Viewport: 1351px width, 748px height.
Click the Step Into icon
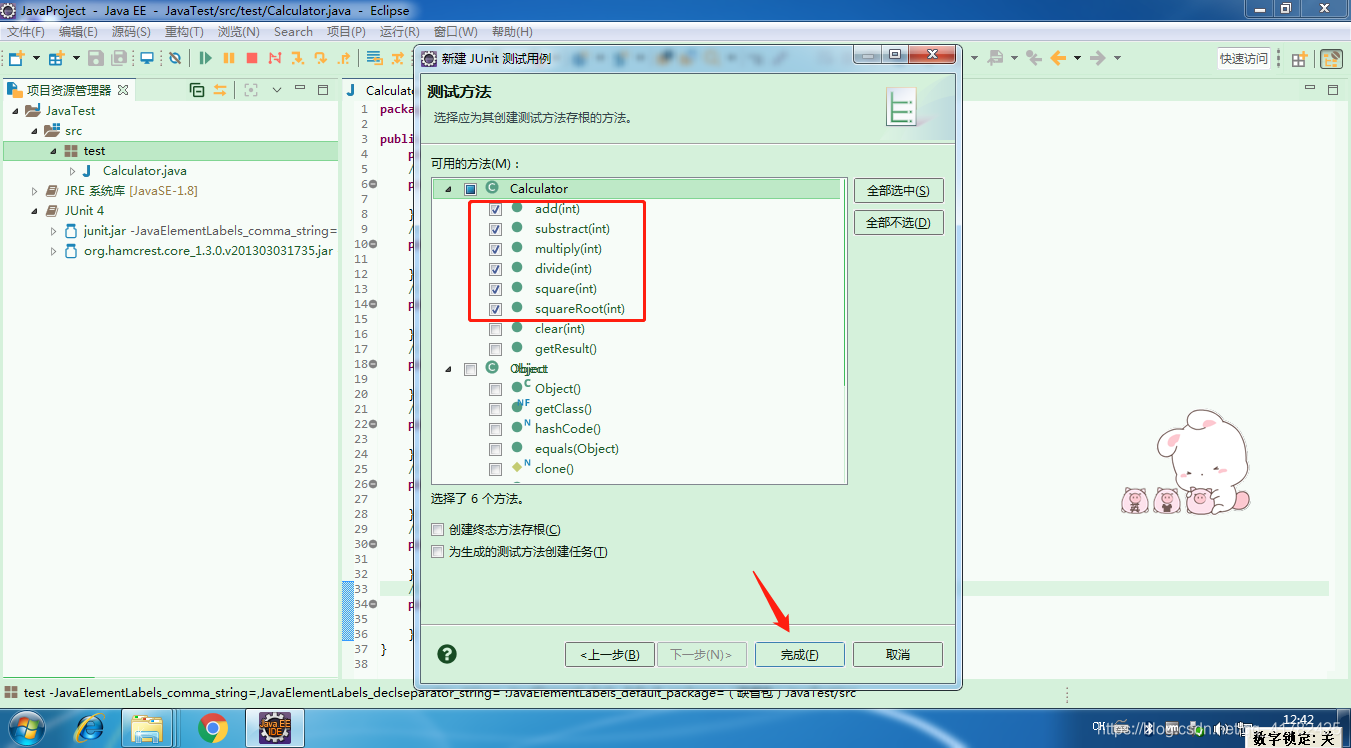tap(298, 58)
